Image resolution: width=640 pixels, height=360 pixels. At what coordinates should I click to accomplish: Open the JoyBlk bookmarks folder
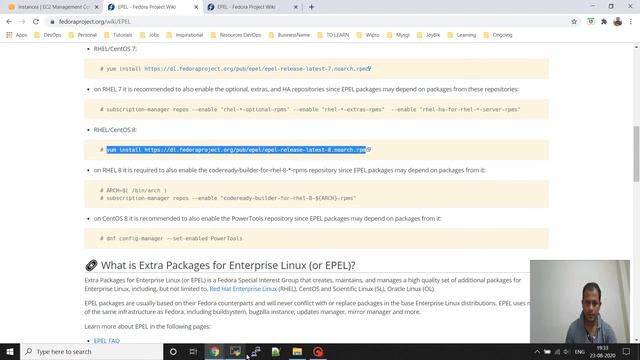[x=428, y=35]
